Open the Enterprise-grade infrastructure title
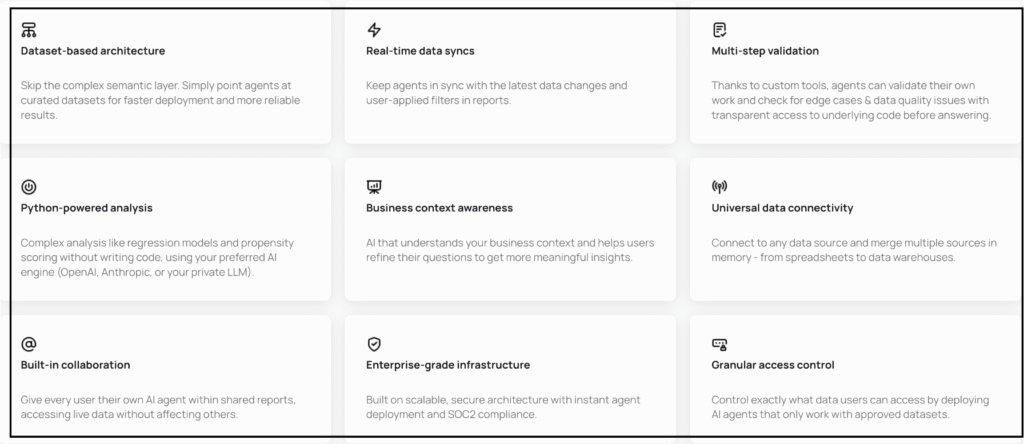 pyautogui.click(x=448, y=365)
